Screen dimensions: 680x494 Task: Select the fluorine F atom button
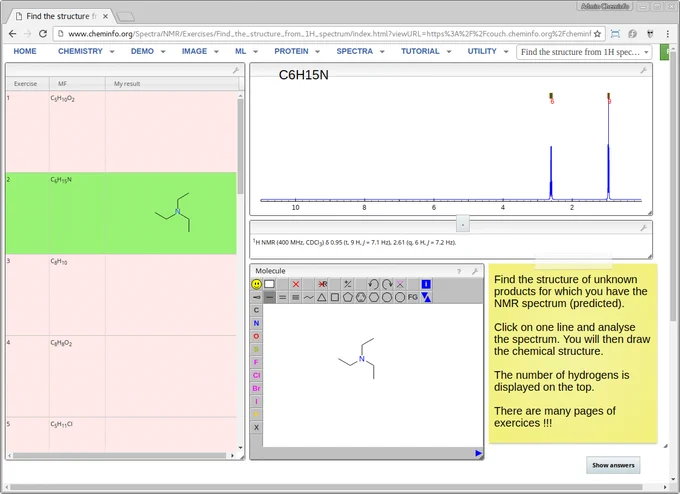coord(256,362)
